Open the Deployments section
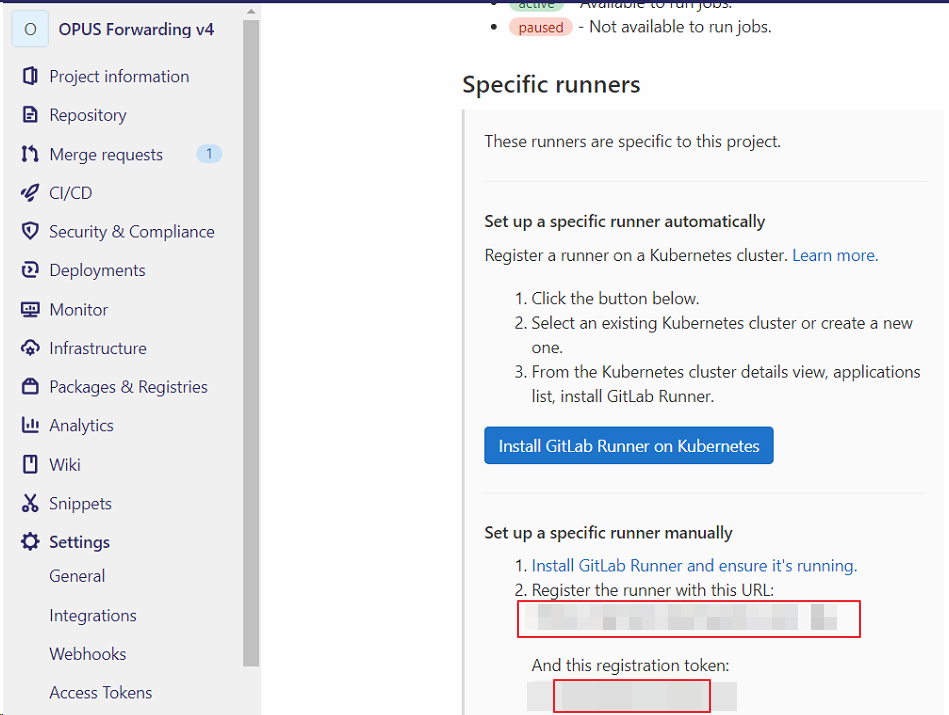This screenshot has height=715, width=949. (x=97, y=270)
